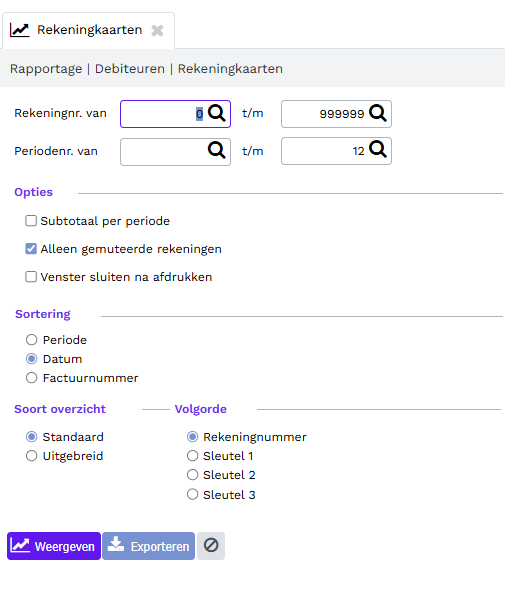Tick Venster sluiten na afdrukken
Screen dimensions: 505x590
pos(31,277)
